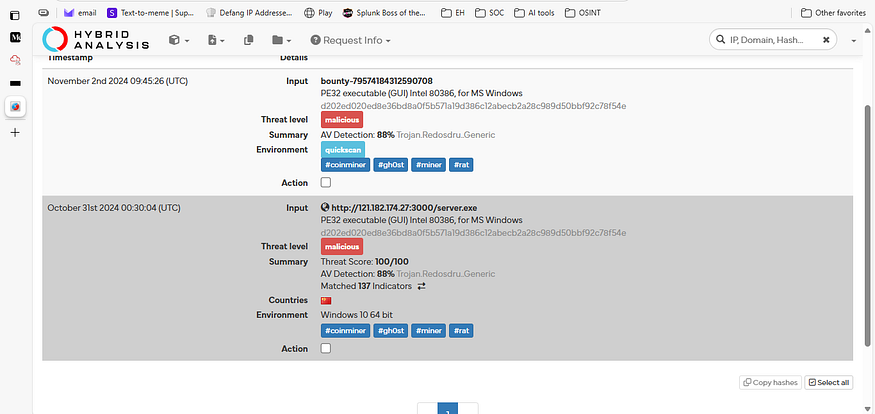Select the #gh0st tag in the server.exe row

[x=391, y=331]
